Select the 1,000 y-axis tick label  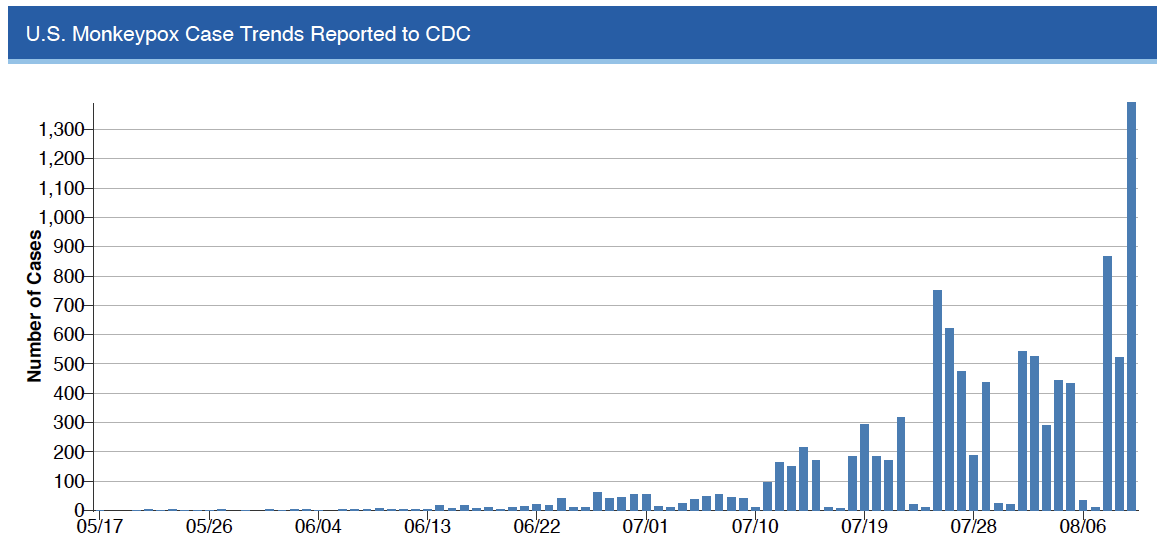[62, 218]
